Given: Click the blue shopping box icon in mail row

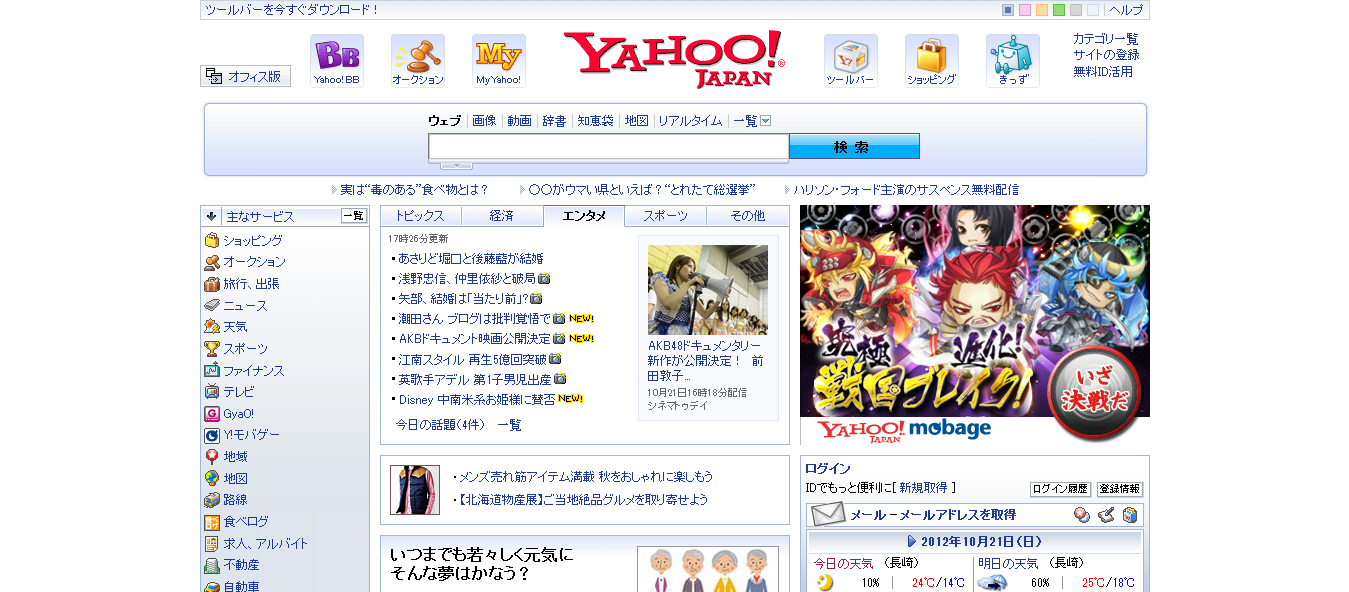Looking at the screenshot, I should (x=1130, y=515).
